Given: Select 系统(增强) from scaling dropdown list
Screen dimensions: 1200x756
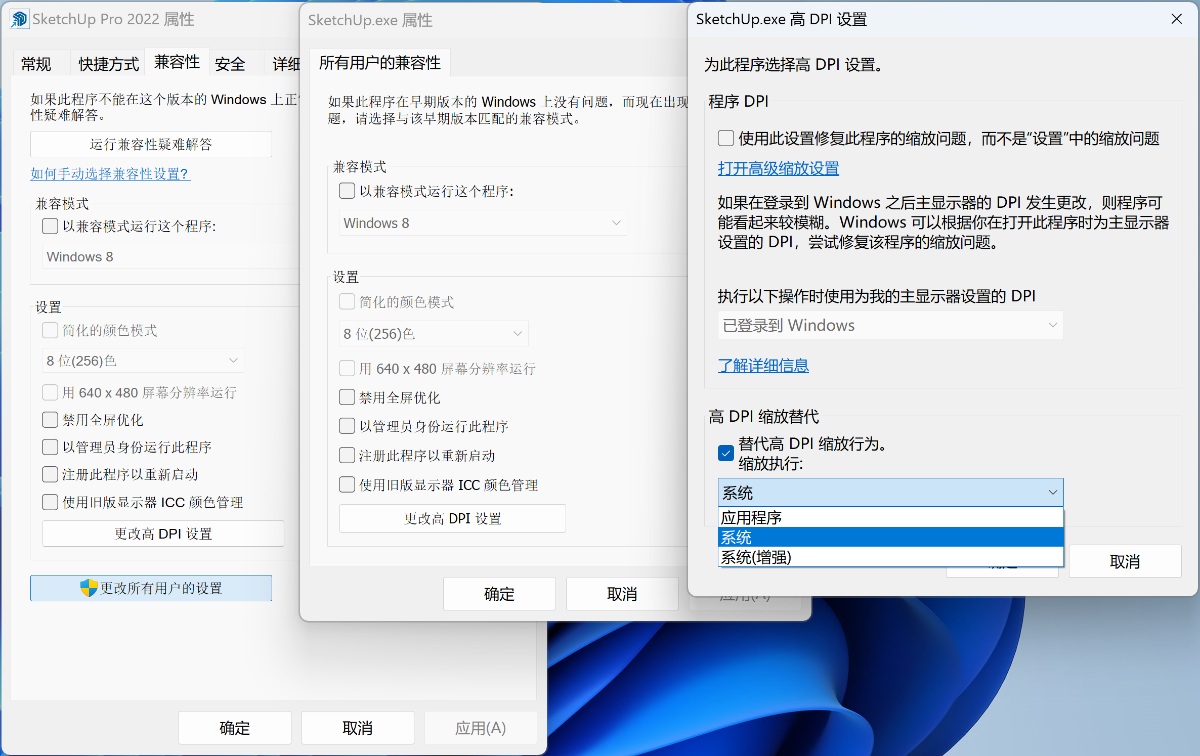Looking at the screenshot, I should 890,557.
